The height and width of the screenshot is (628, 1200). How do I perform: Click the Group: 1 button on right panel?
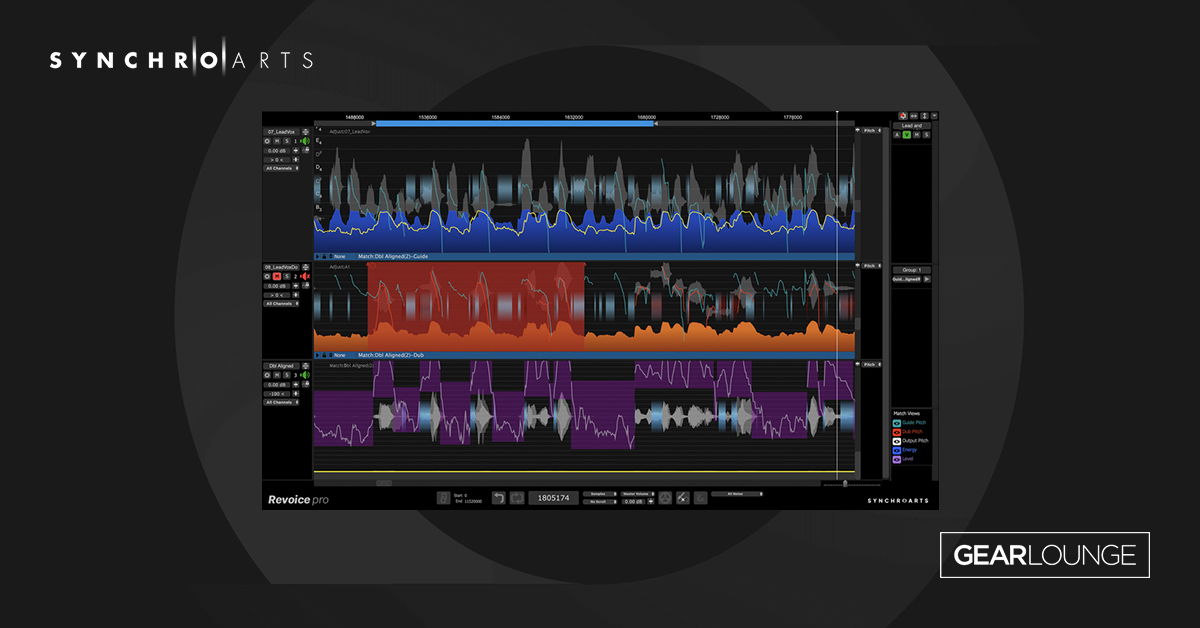pyautogui.click(x=912, y=268)
